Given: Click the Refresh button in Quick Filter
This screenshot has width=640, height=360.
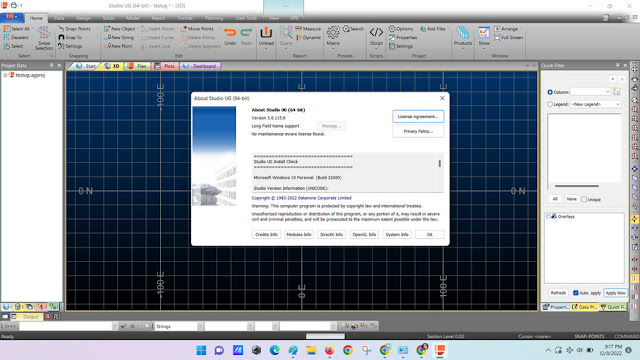Looking at the screenshot, I should pyautogui.click(x=558, y=293).
